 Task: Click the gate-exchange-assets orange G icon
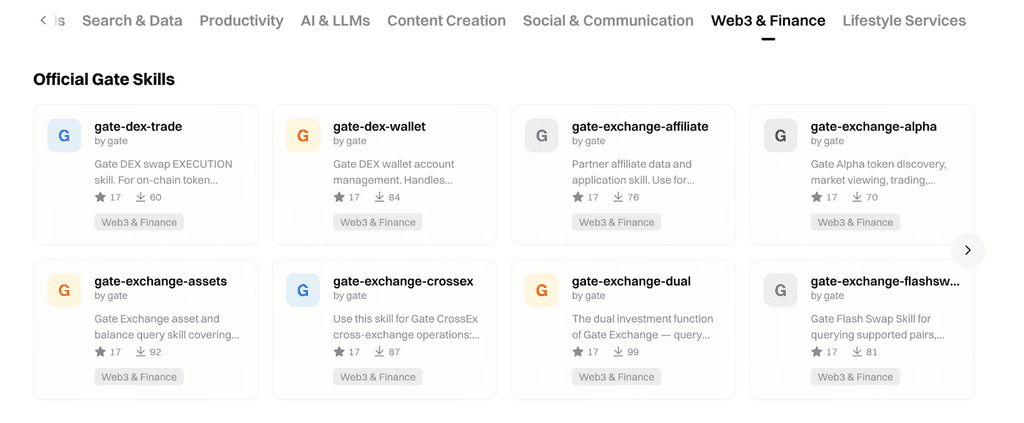click(x=64, y=290)
